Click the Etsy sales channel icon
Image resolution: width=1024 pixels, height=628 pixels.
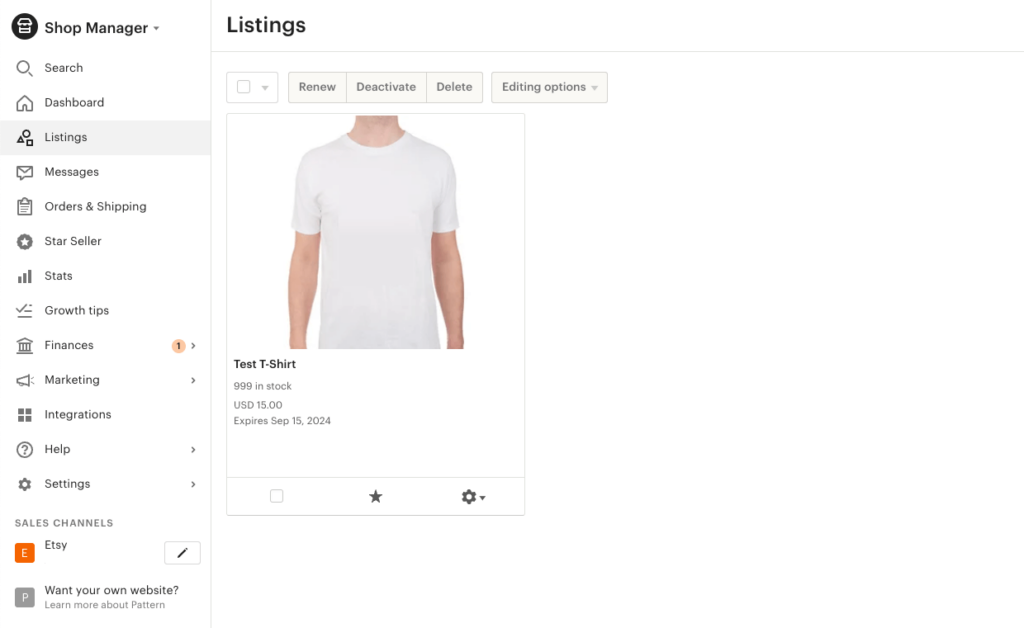point(24,552)
